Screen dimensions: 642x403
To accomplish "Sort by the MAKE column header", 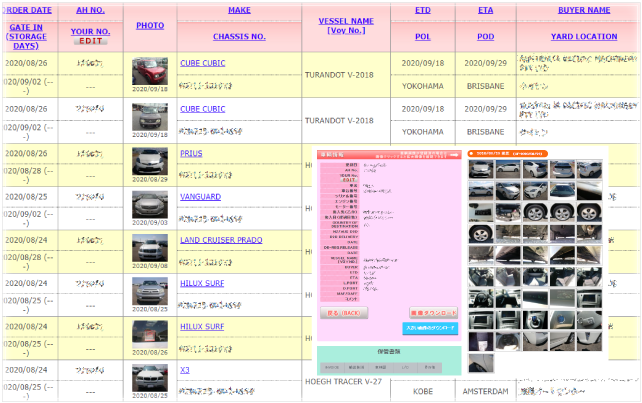I will [240, 10].
